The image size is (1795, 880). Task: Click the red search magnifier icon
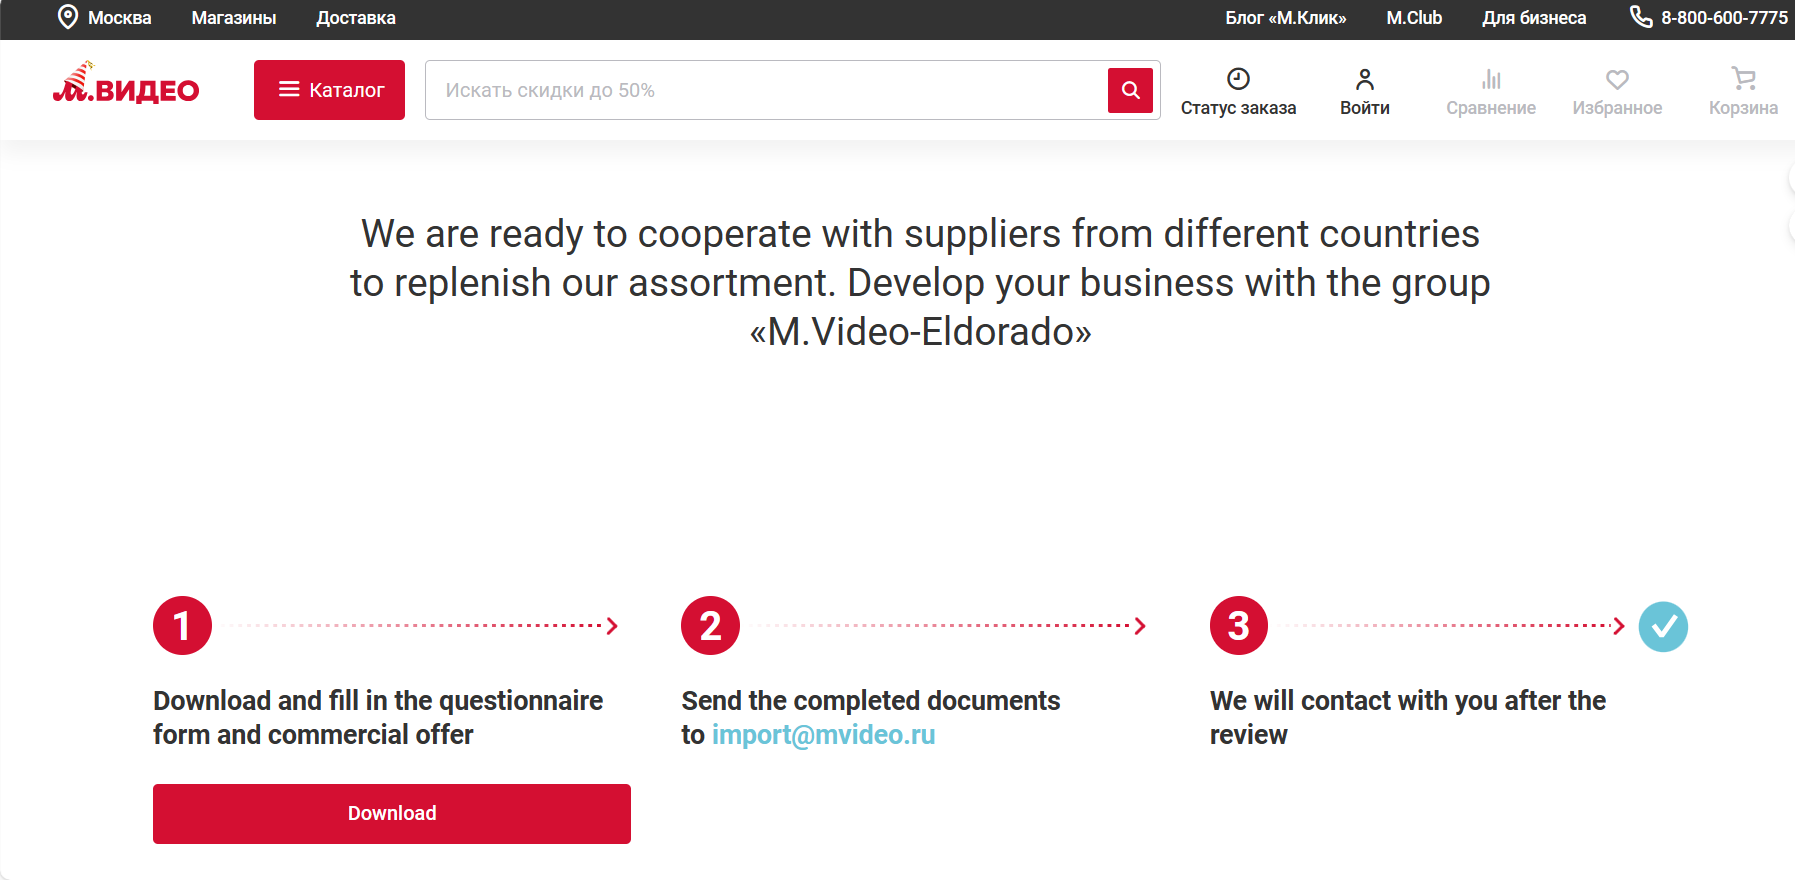pos(1130,90)
